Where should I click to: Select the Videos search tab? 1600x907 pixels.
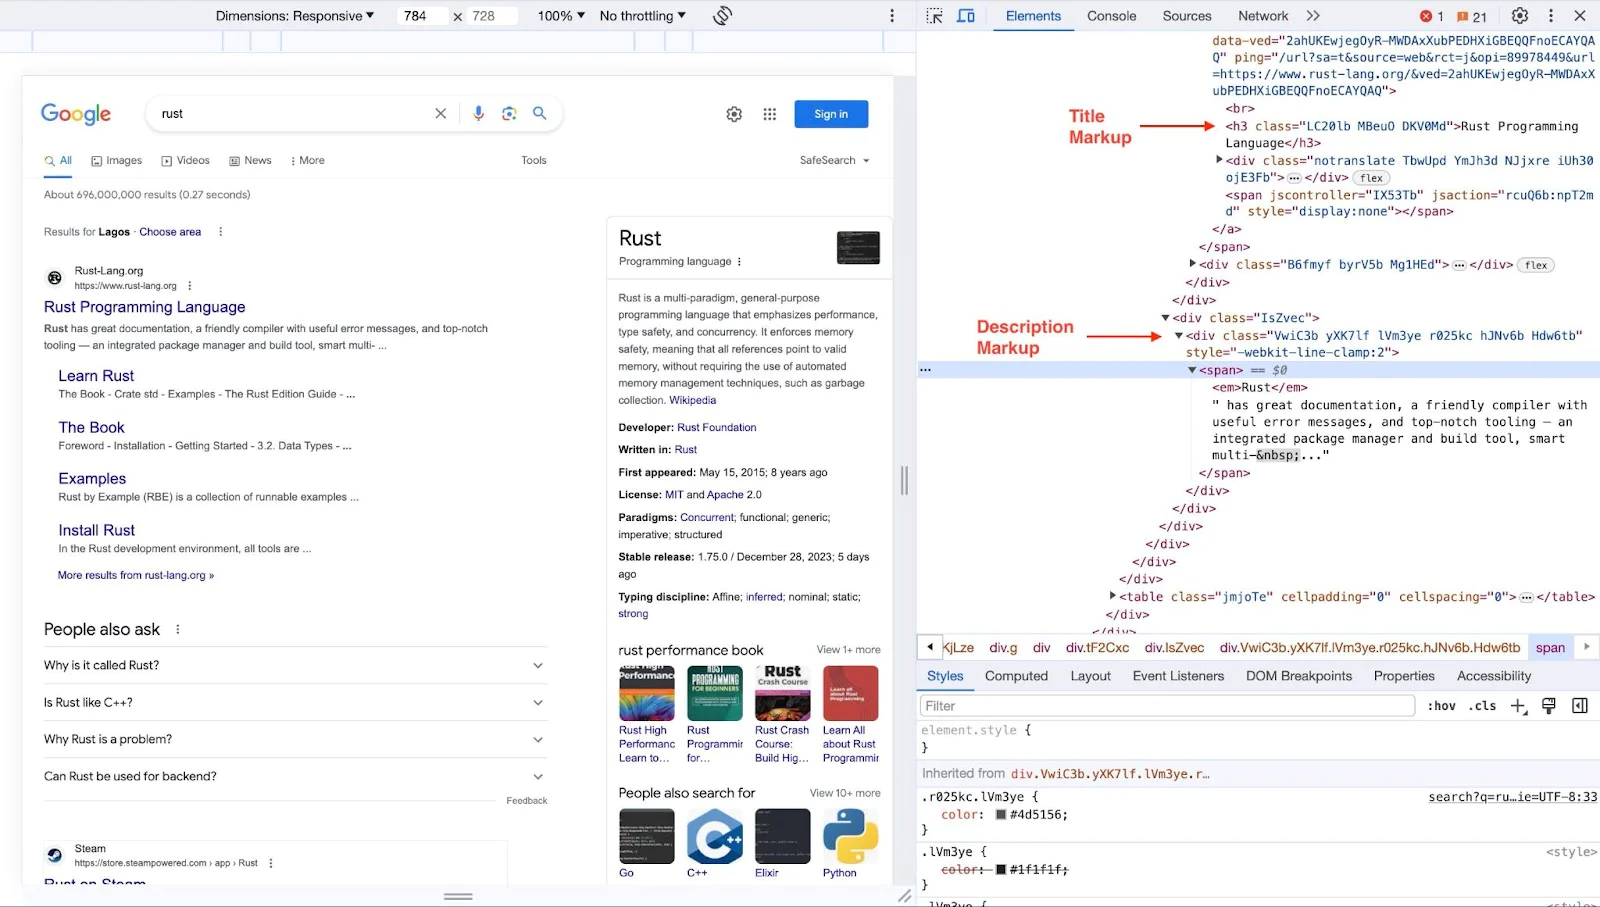tap(186, 161)
